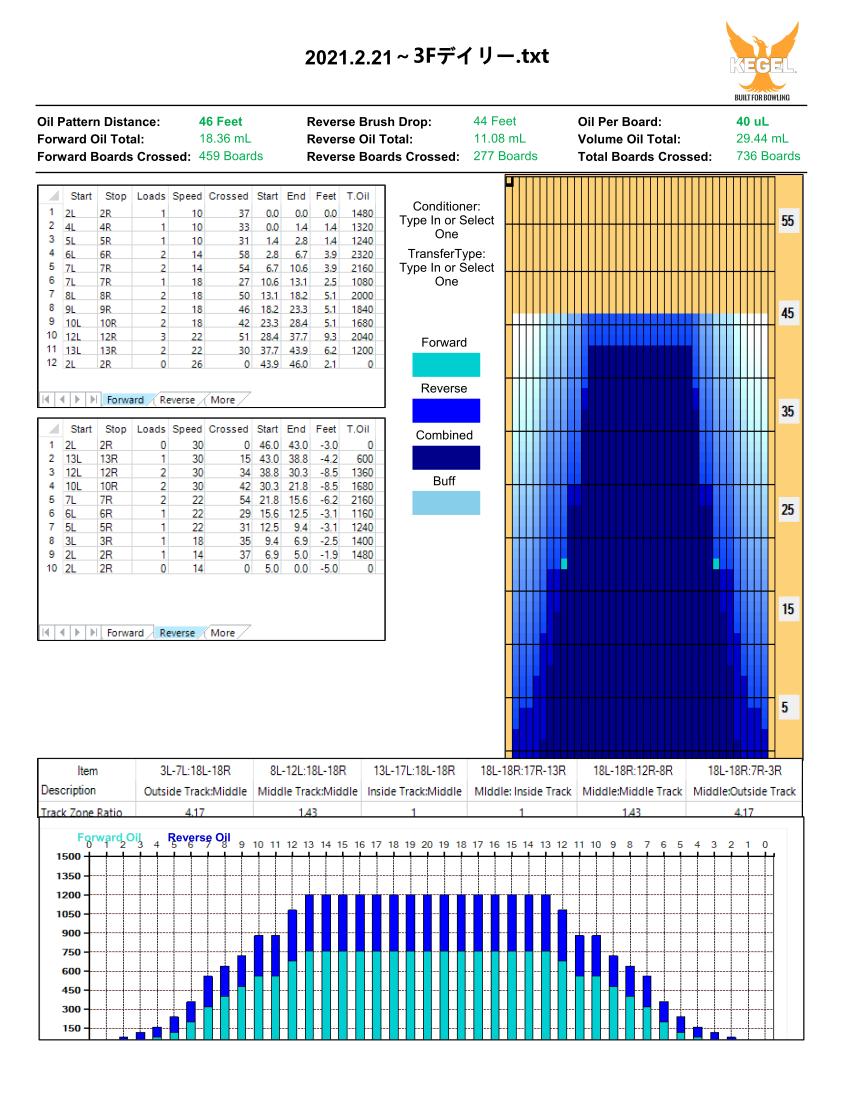The height and width of the screenshot is (1101, 851).
Task: Click the 'Middle:Outside Track' description
Action: [x=744, y=791]
